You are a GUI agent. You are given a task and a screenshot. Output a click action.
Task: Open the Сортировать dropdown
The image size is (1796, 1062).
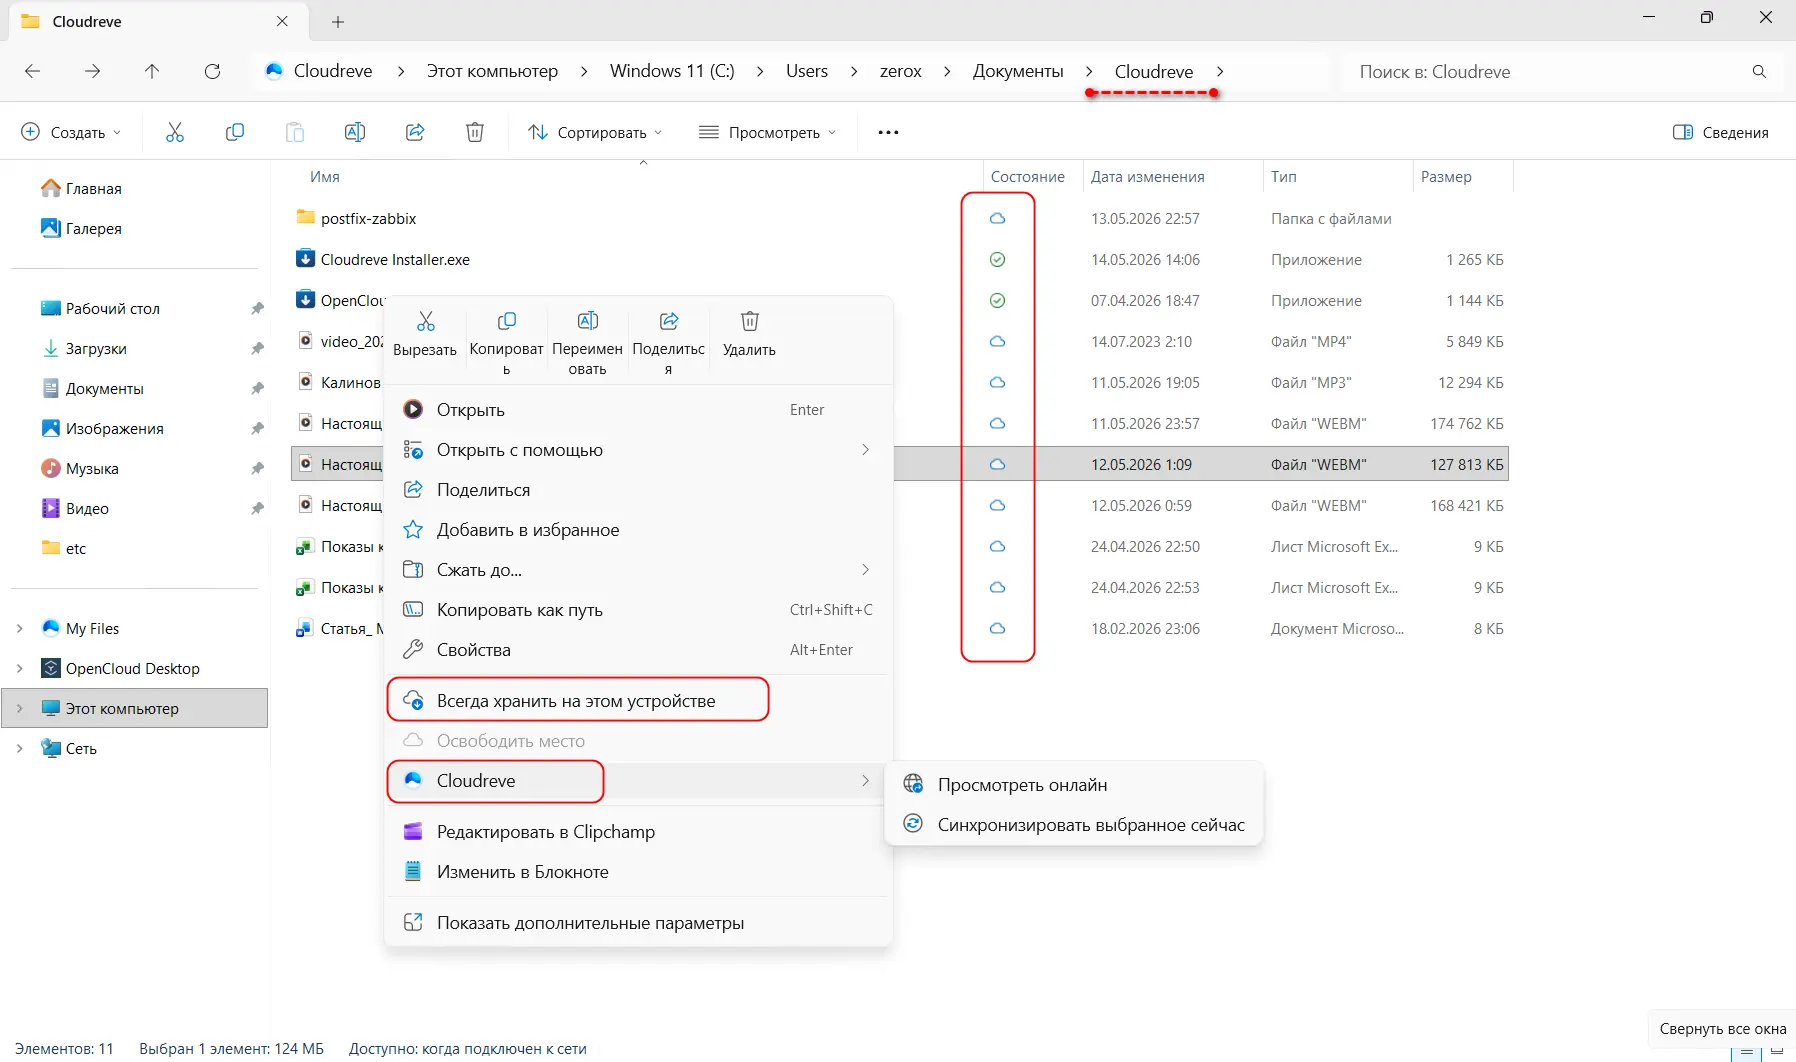(595, 132)
